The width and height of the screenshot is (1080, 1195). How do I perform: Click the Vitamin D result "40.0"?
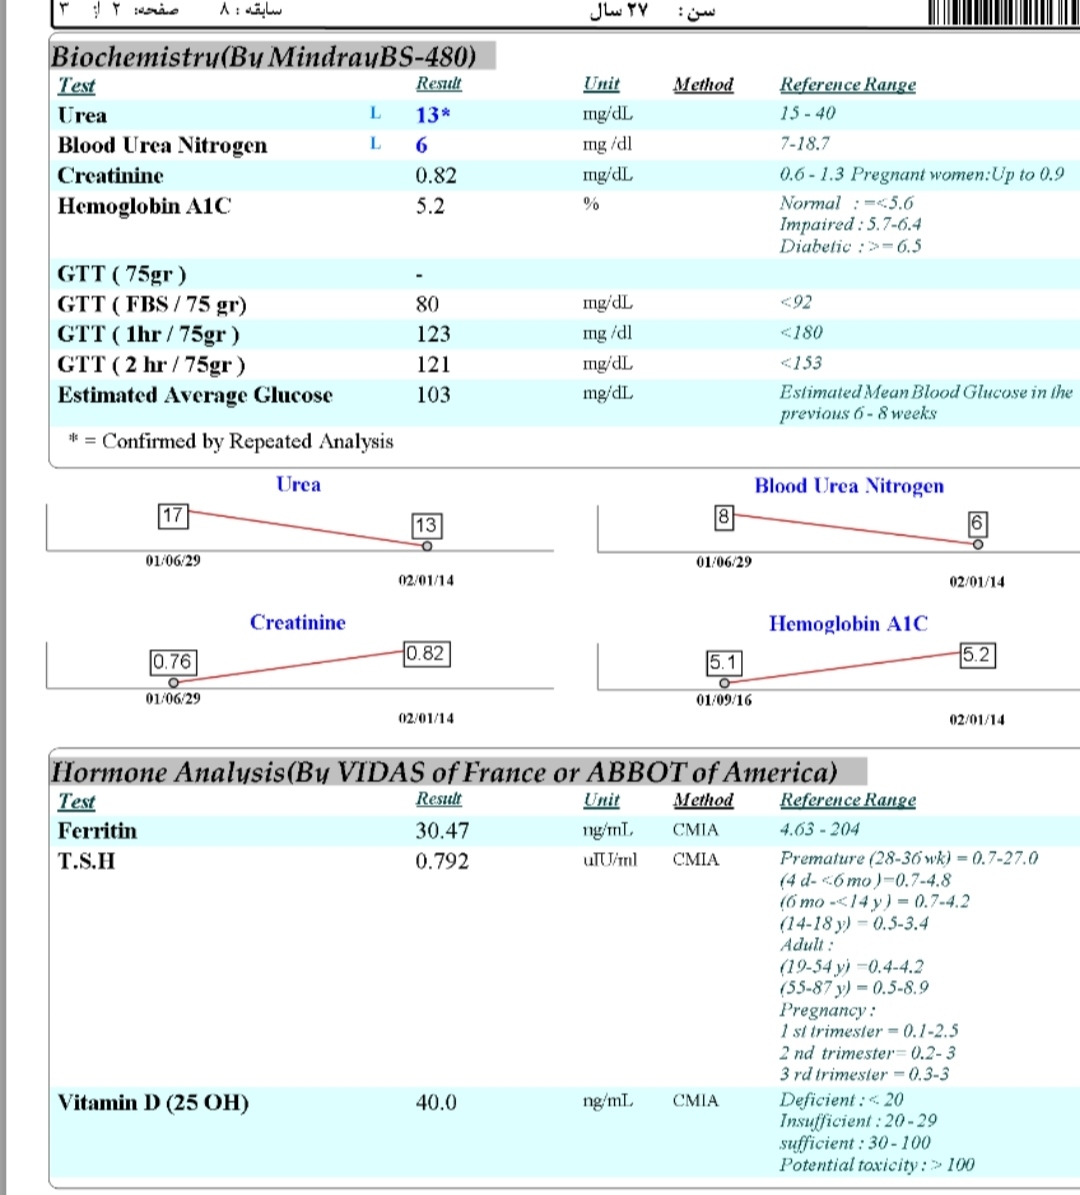[436, 1103]
